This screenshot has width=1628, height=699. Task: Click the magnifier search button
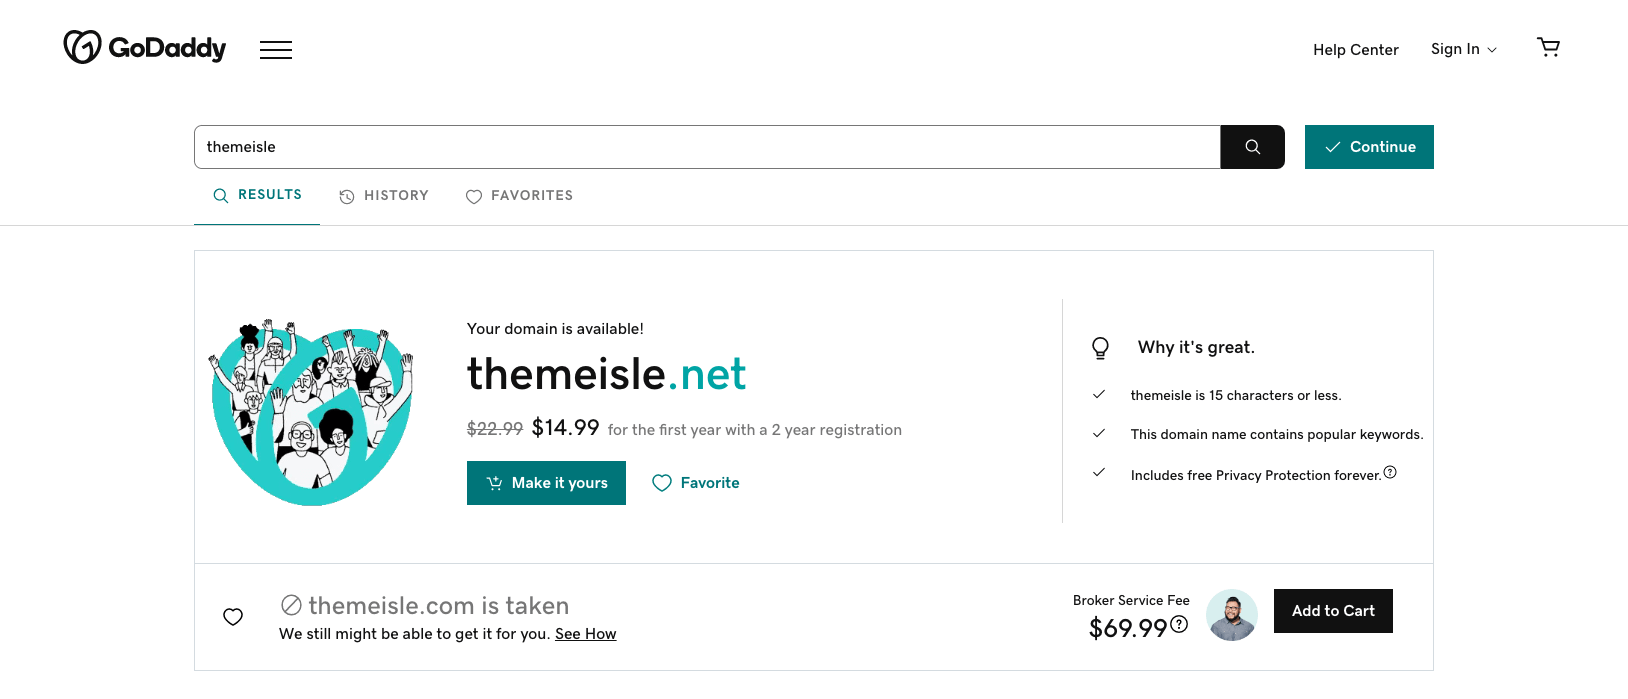(x=1252, y=147)
